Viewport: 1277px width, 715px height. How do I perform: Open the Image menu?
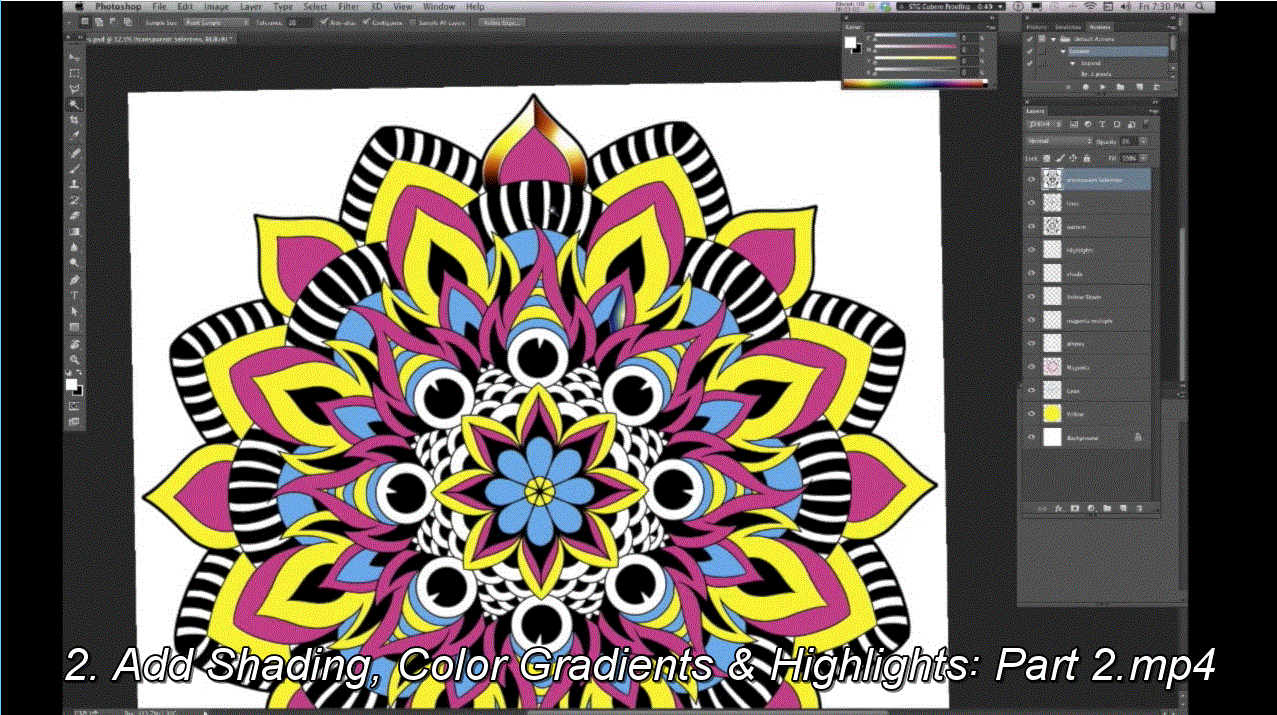click(x=216, y=6)
